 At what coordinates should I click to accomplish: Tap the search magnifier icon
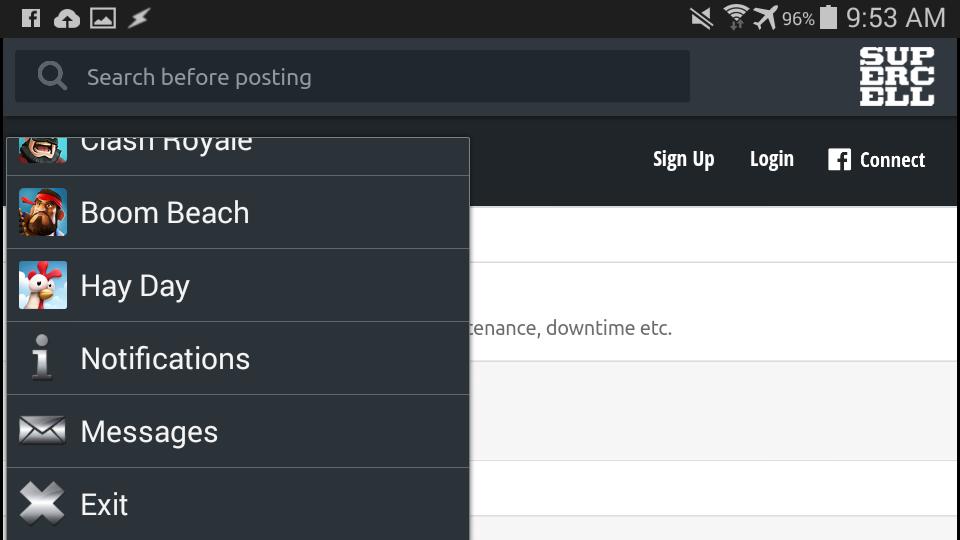tap(52, 77)
